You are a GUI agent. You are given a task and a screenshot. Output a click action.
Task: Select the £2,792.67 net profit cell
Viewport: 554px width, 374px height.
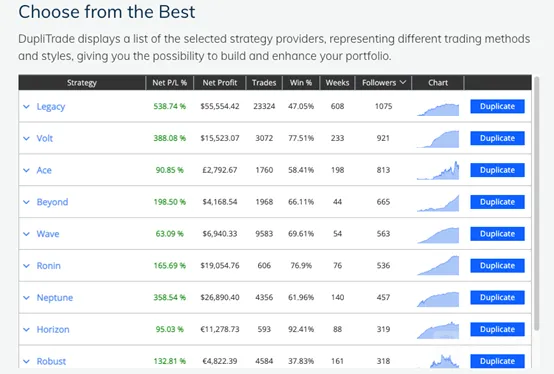[220, 170]
